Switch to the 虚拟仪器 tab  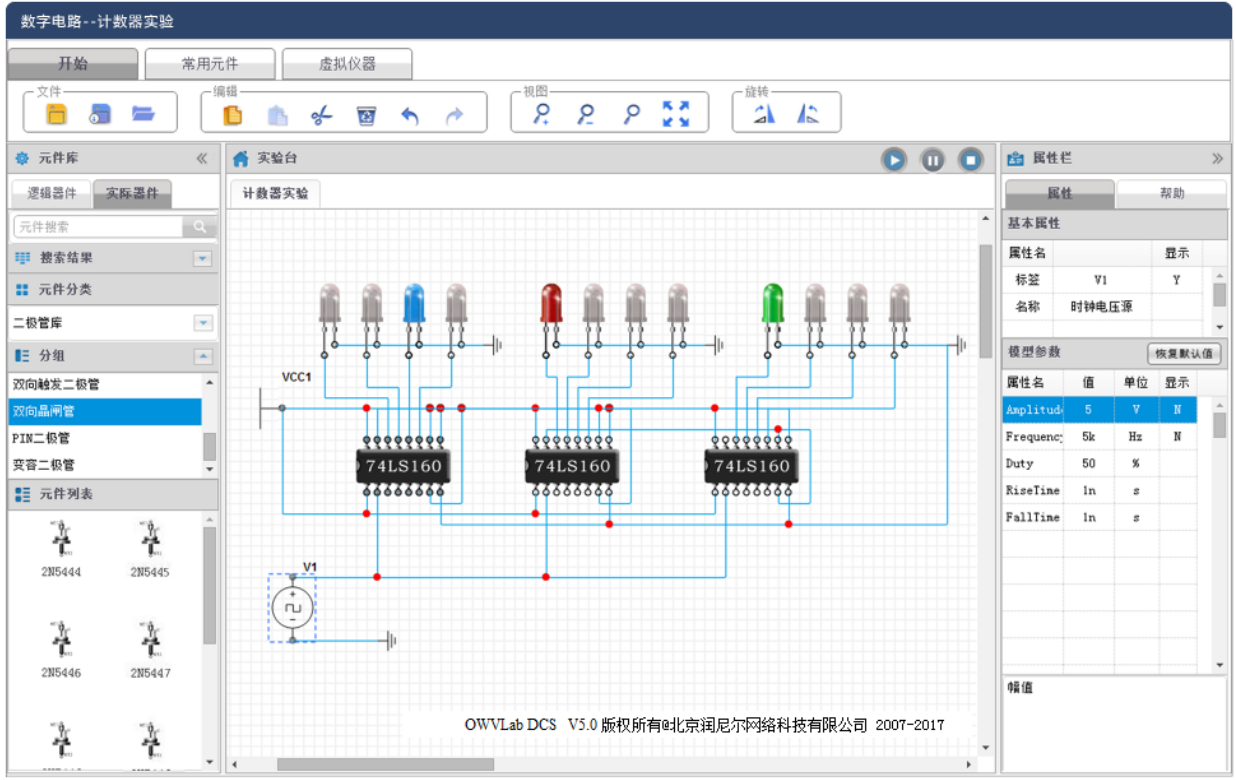click(x=347, y=64)
